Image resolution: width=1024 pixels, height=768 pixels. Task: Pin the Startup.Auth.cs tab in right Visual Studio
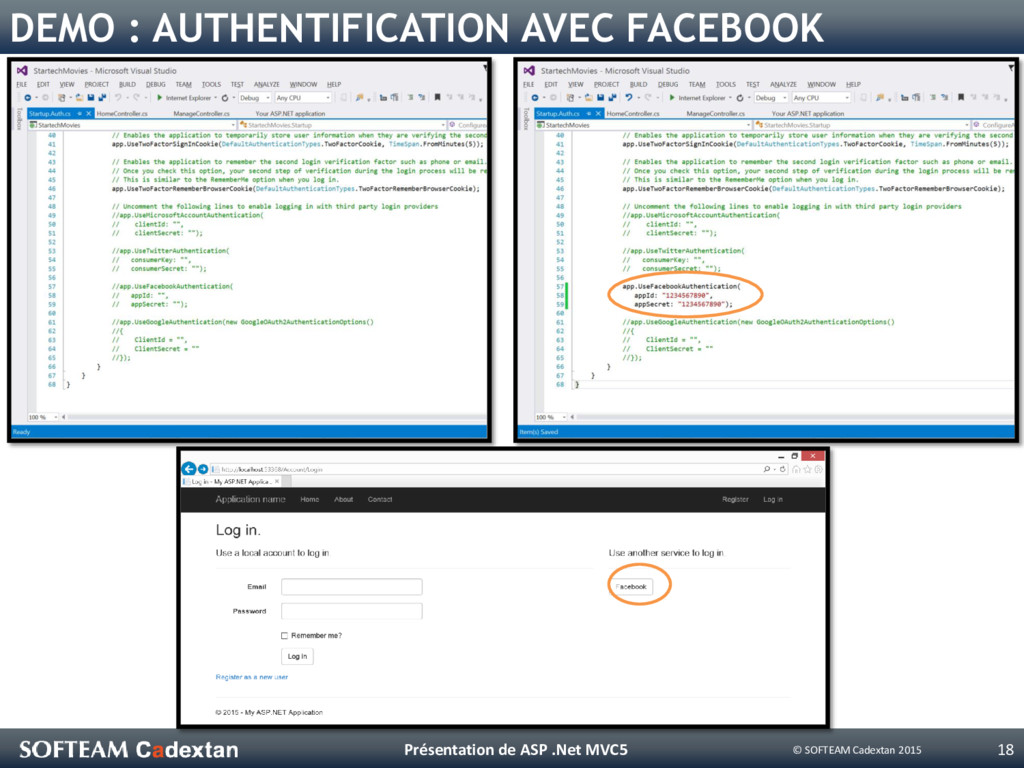coord(588,114)
